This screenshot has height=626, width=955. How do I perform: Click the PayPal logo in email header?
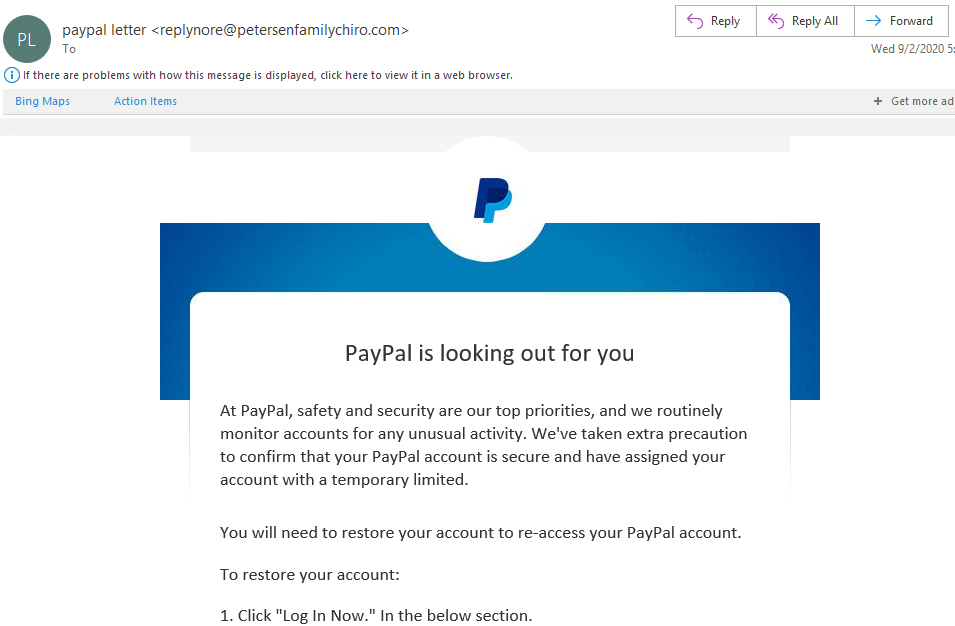pyautogui.click(x=492, y=200)
